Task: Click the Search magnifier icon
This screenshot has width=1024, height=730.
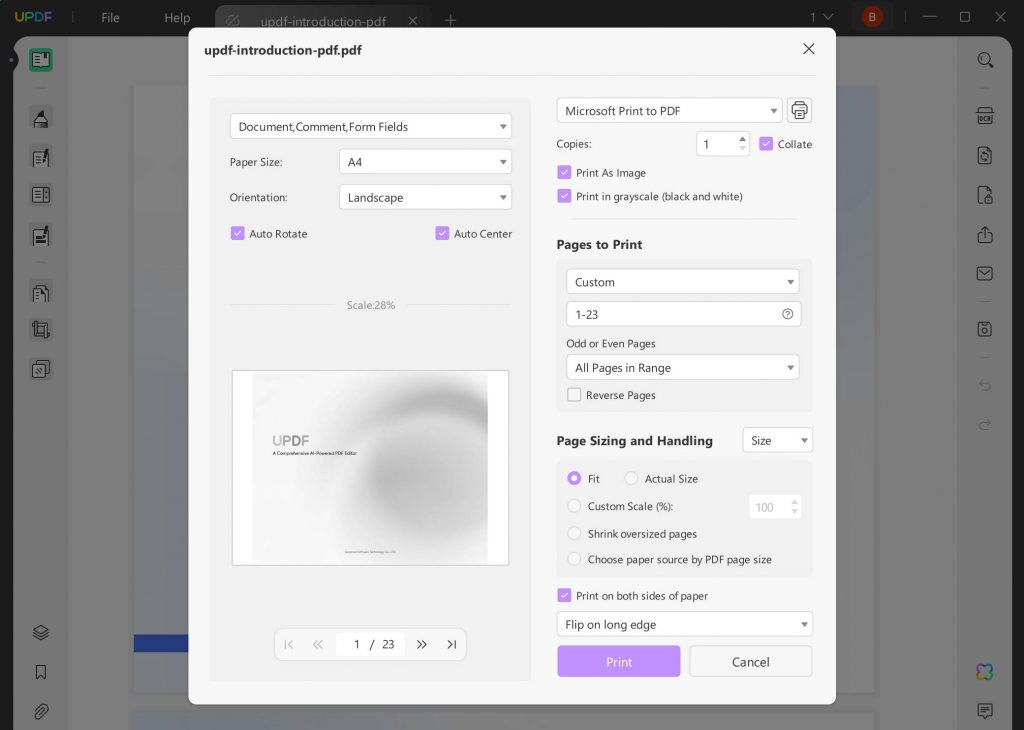Action: [x=985, y=60]
